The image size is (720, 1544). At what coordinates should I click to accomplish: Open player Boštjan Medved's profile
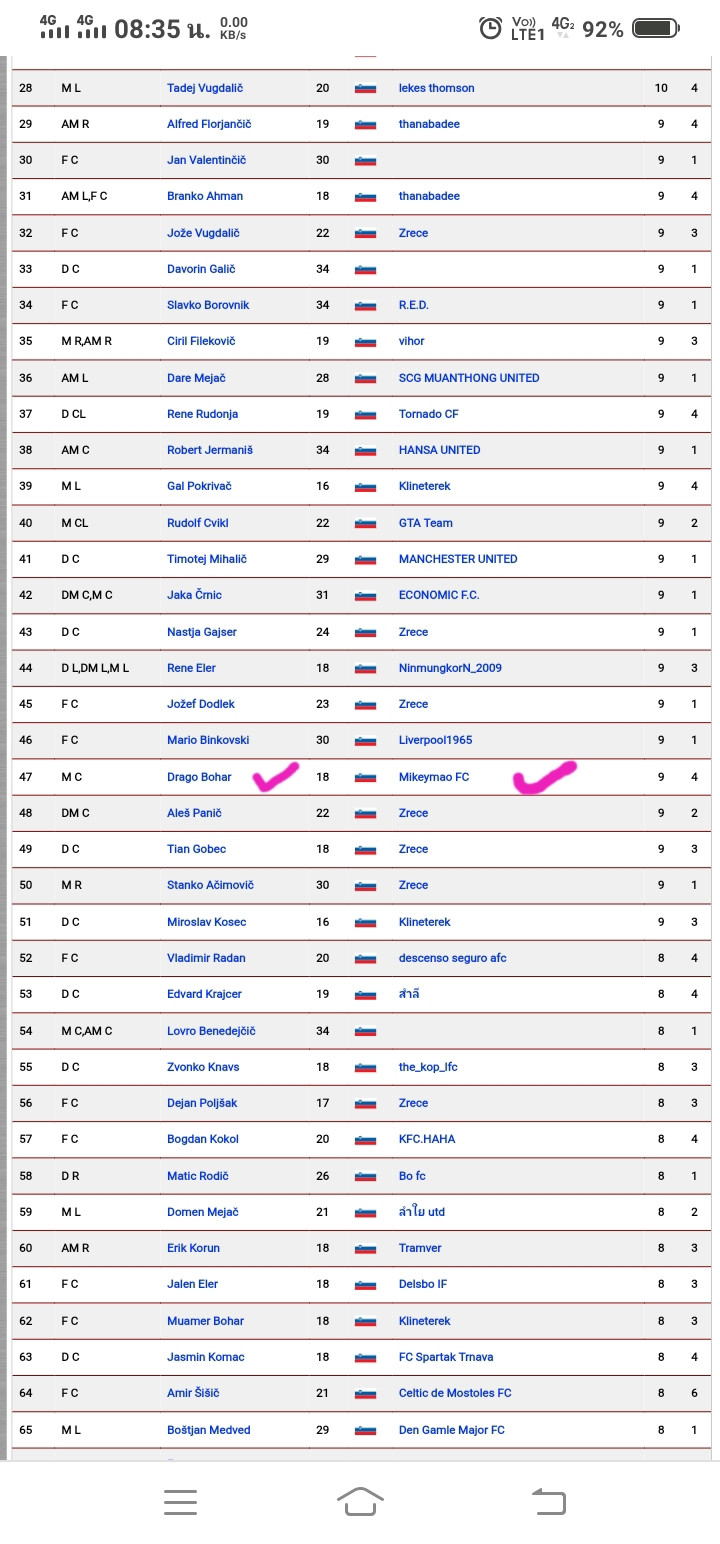209,1430
